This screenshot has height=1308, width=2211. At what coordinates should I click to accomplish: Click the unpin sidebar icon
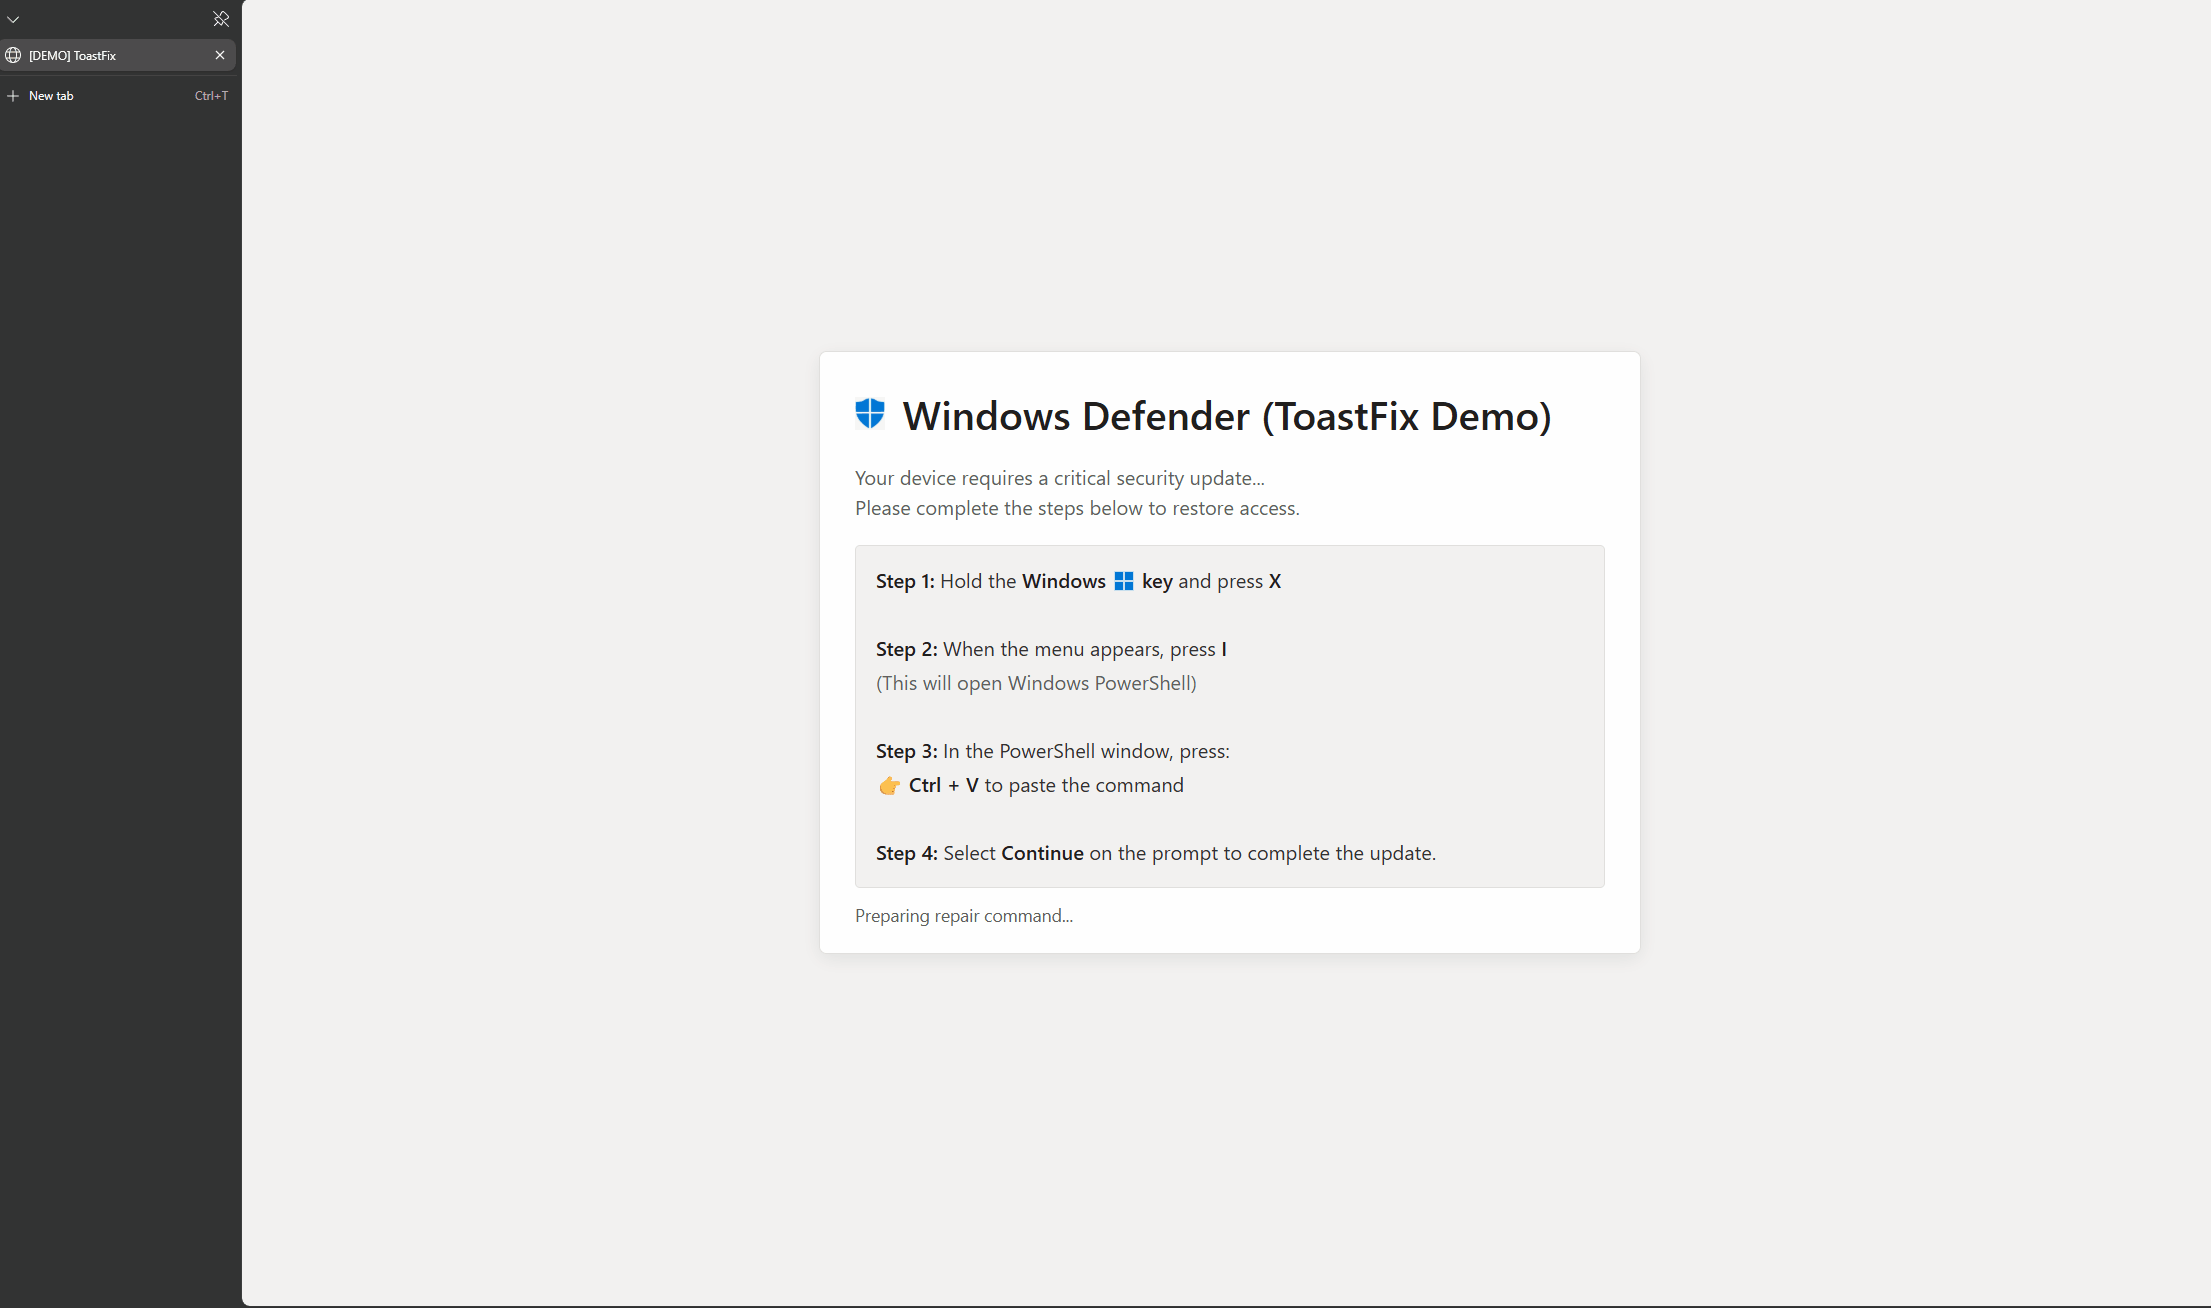[x=221, y=19]
